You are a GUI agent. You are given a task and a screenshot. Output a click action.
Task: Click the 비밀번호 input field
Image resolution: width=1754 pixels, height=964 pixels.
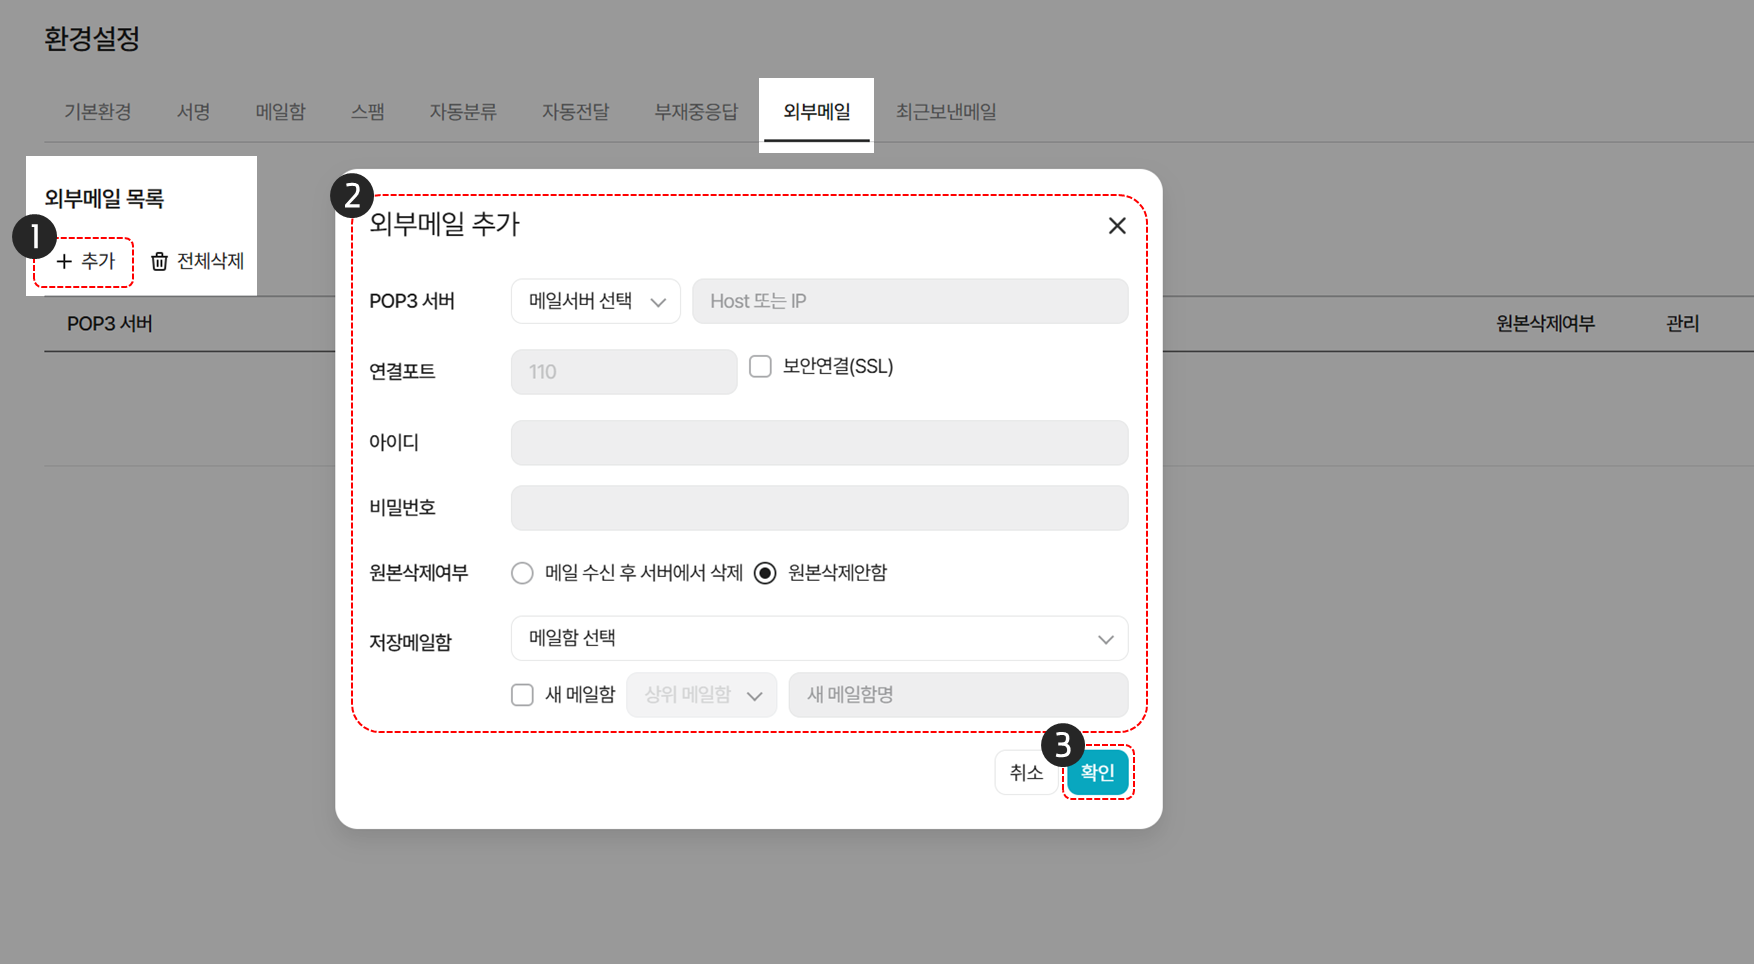coord(820,508)
